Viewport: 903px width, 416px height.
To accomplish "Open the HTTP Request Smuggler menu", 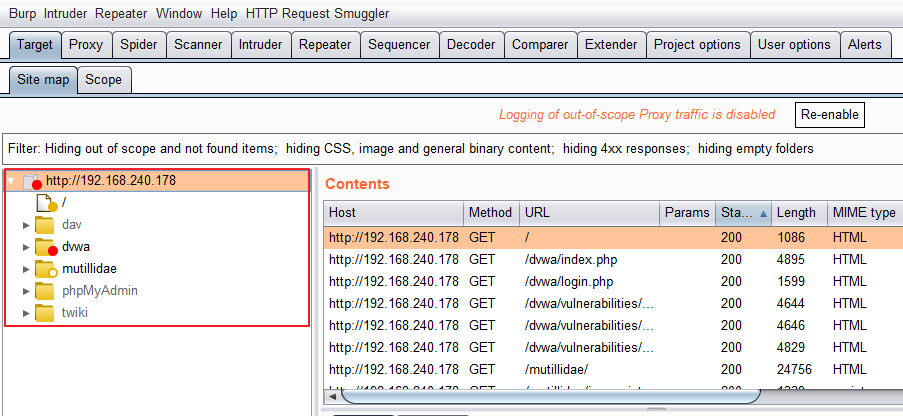I will (317, 13).
